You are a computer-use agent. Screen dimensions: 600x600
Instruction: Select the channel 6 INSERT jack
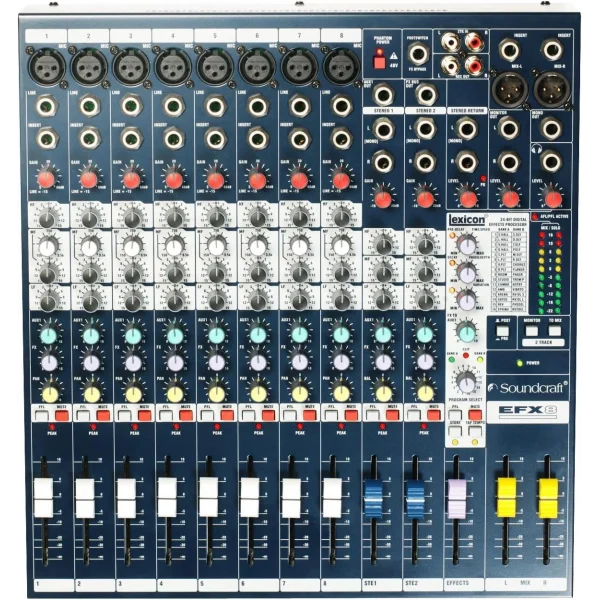(258, 139)
